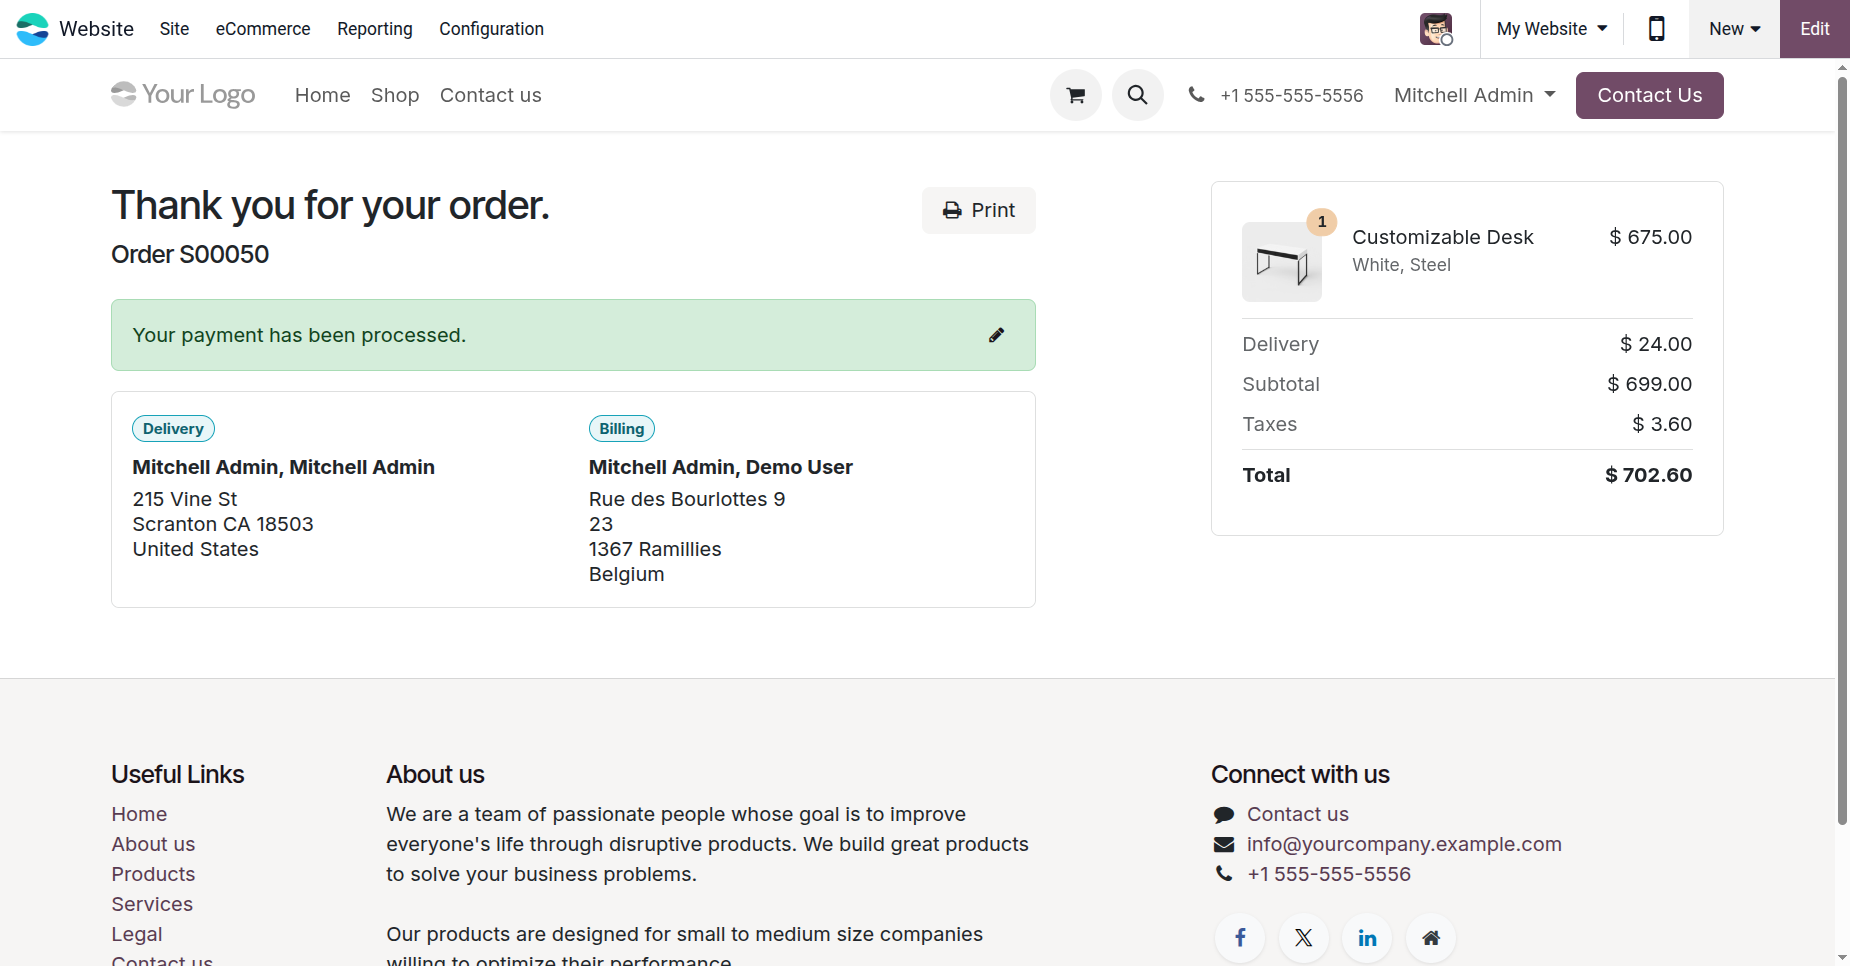1850x966 pixels.
Task: Click the Odoo Website app logo
Action: coord(32,29)
